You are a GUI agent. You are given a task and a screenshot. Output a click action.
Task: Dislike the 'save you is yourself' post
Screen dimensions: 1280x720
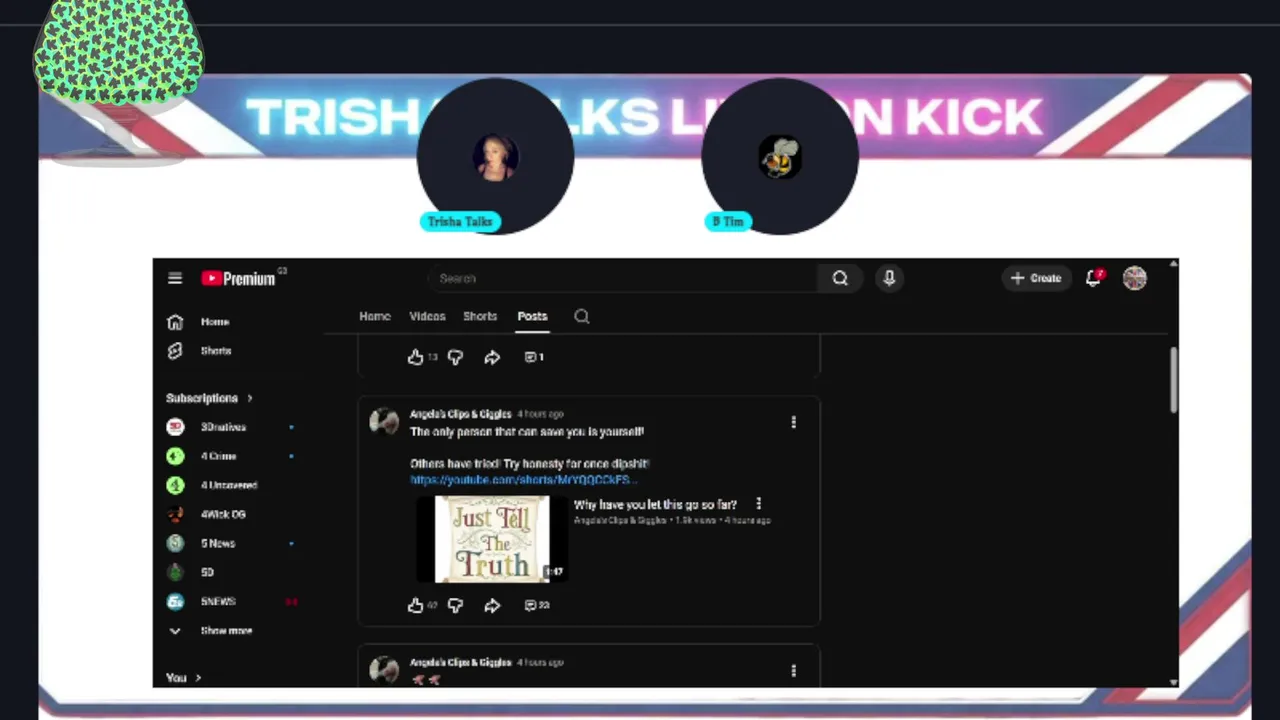tap(455, 605)
